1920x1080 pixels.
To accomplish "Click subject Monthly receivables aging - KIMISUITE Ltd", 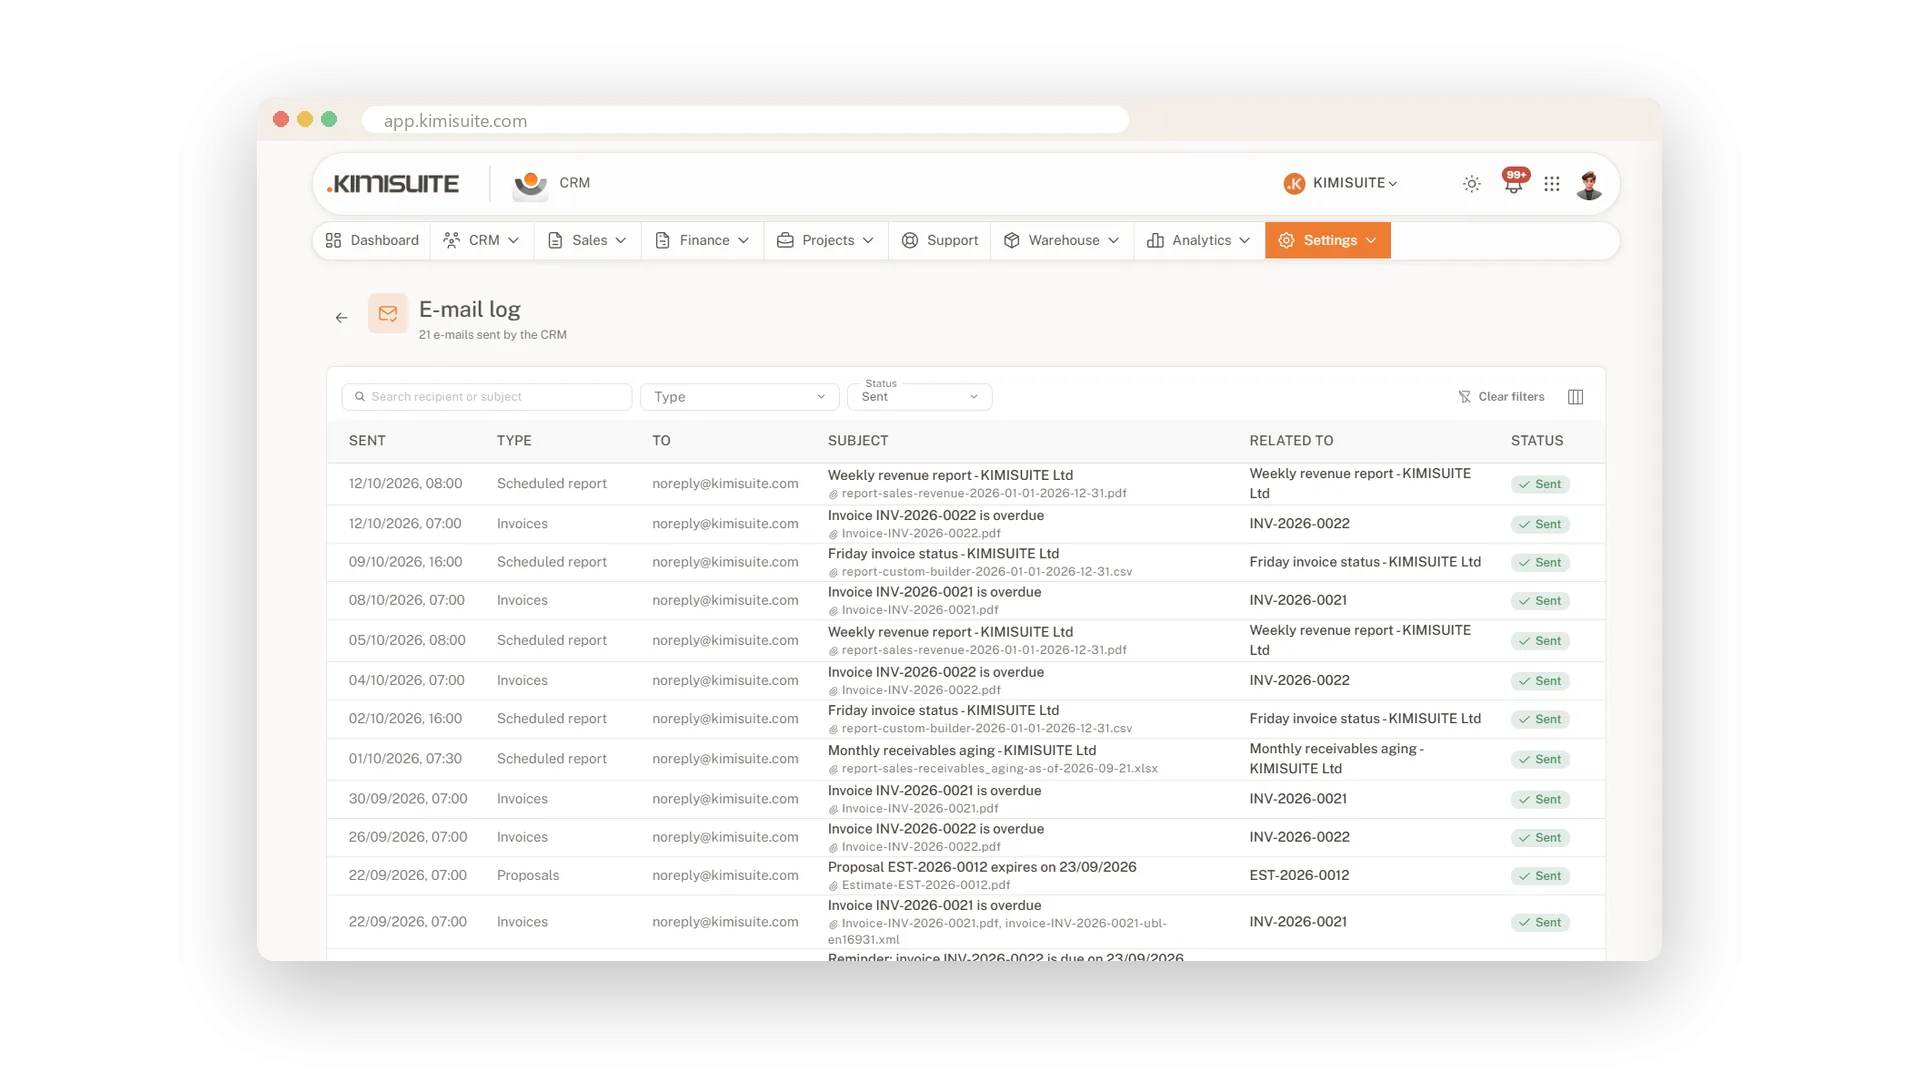I will click(962, 751).
